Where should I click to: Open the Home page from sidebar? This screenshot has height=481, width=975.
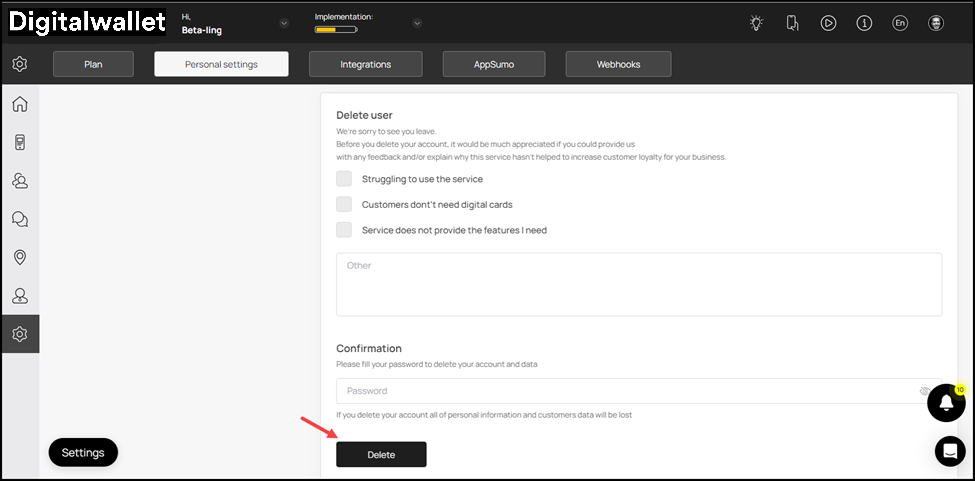pos(19,104)
